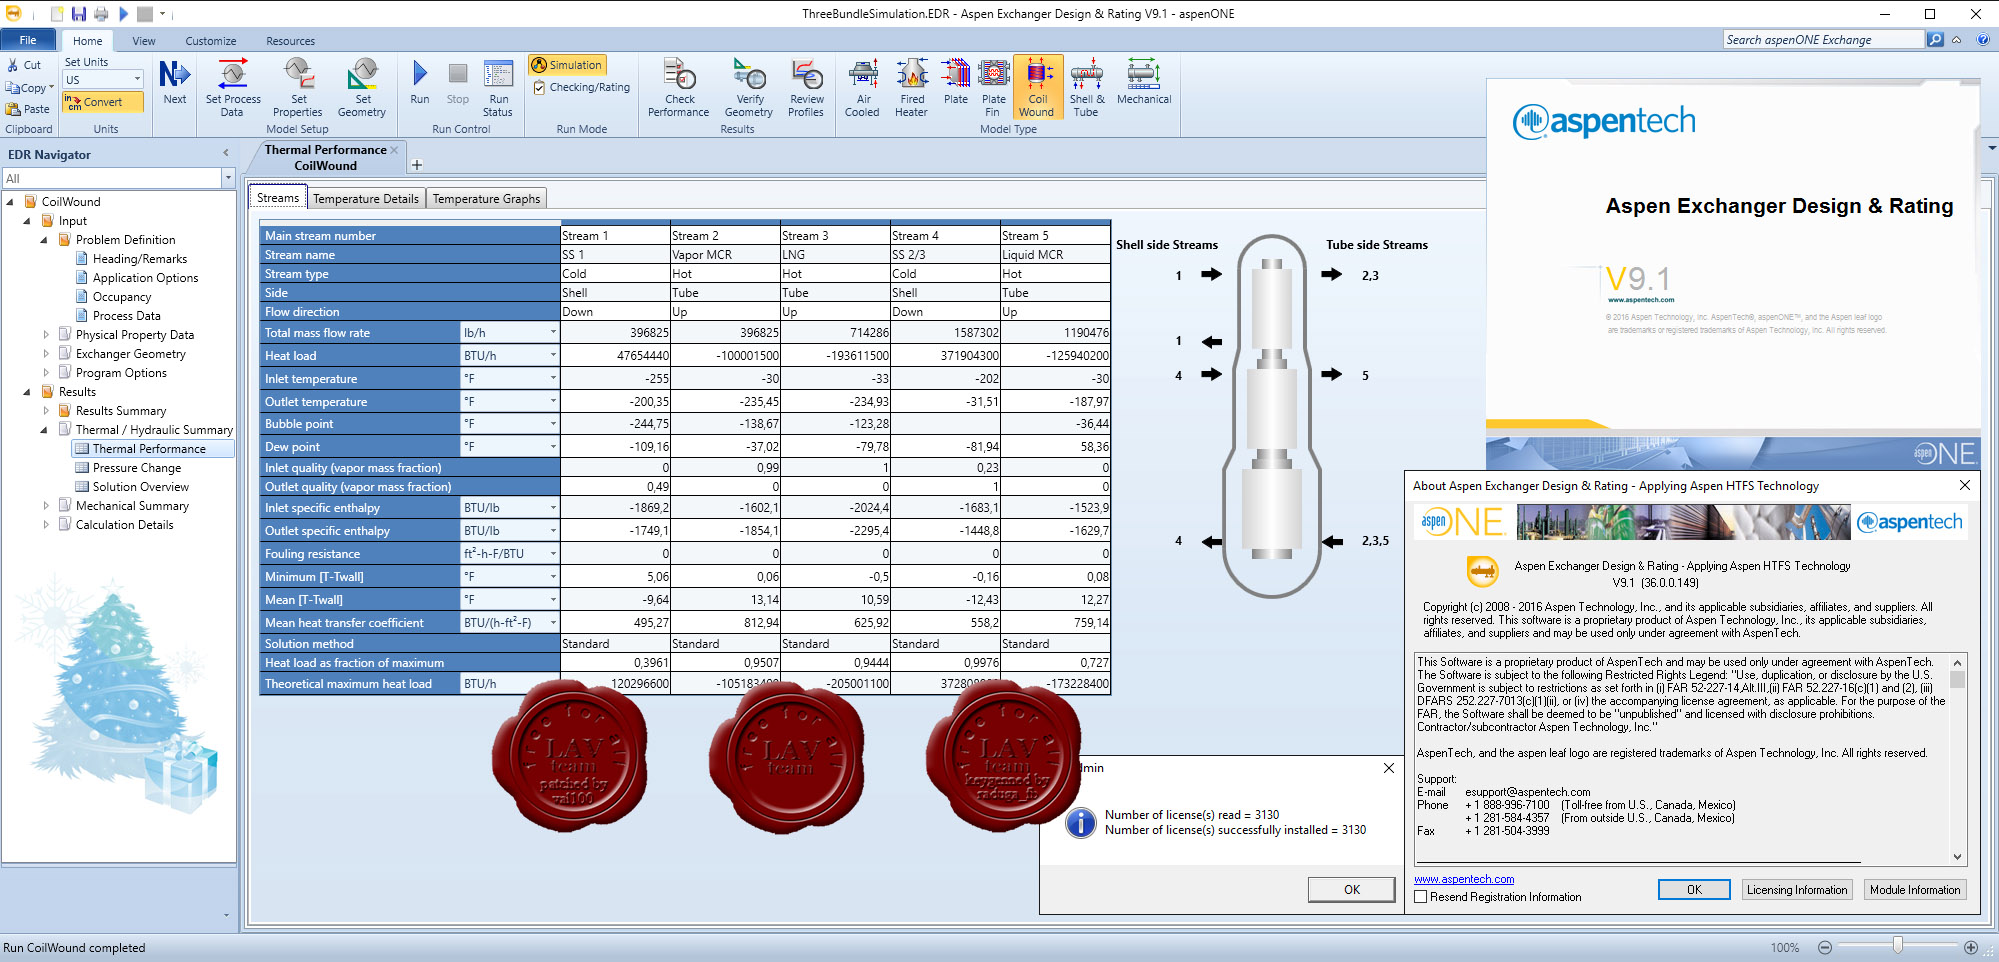The width and height of the screenshot is (1999, 962).
Task: Open Set Geometry tool
Action: (362, 88)
